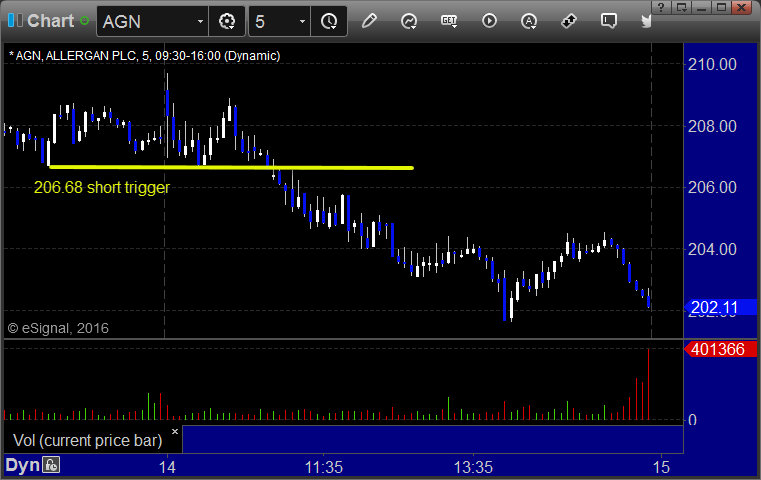Screen dimensions: 761x480
Task: Click the 11:35 time axis label
Action: point(324,467)
